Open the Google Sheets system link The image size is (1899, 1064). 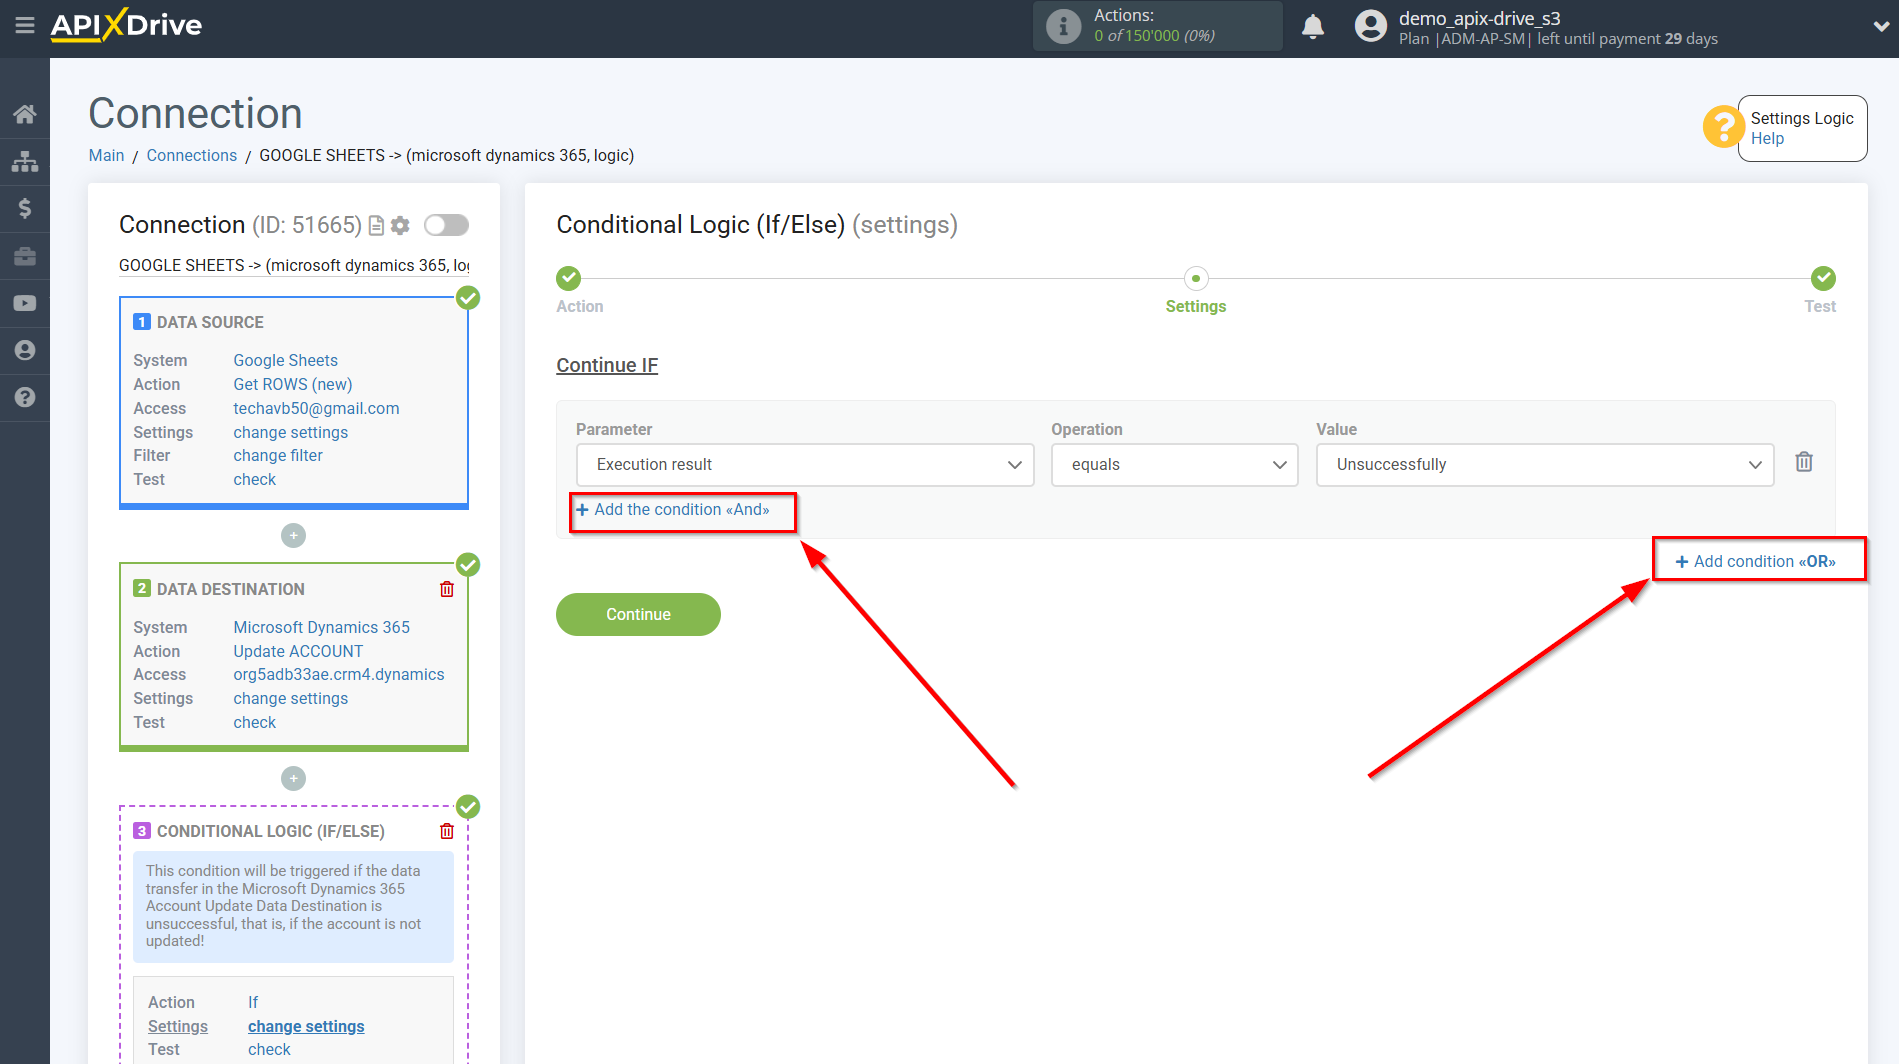pyautogui.click(x=286, y=360)
